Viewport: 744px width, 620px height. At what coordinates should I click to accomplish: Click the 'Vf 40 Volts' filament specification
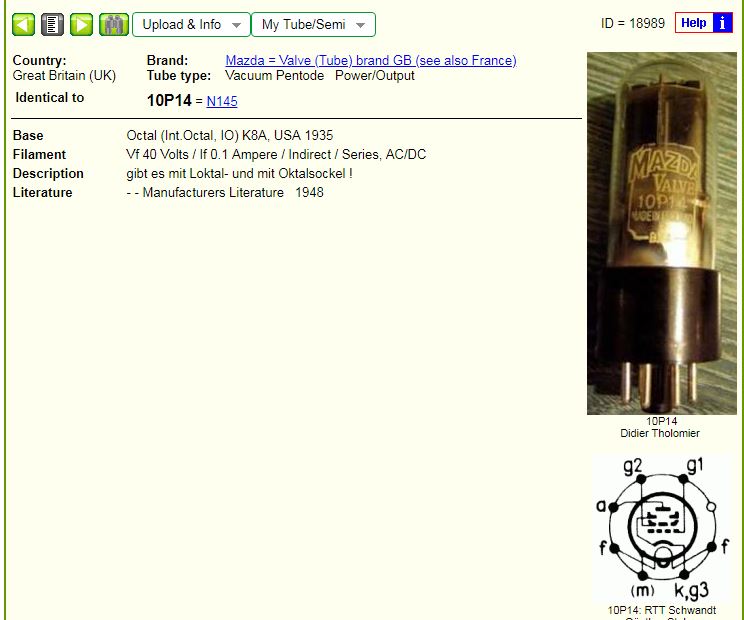click(157, 154)
